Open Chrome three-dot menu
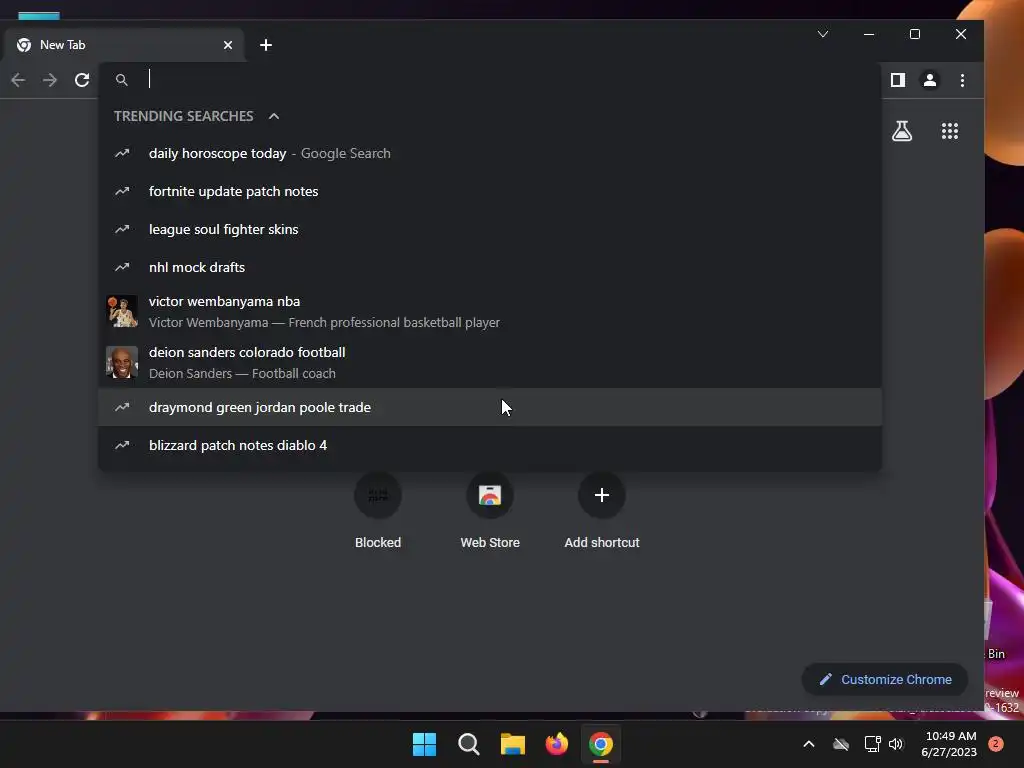Screen dimensions: 1024x768 pyautogui.click(x=962, y=80)
